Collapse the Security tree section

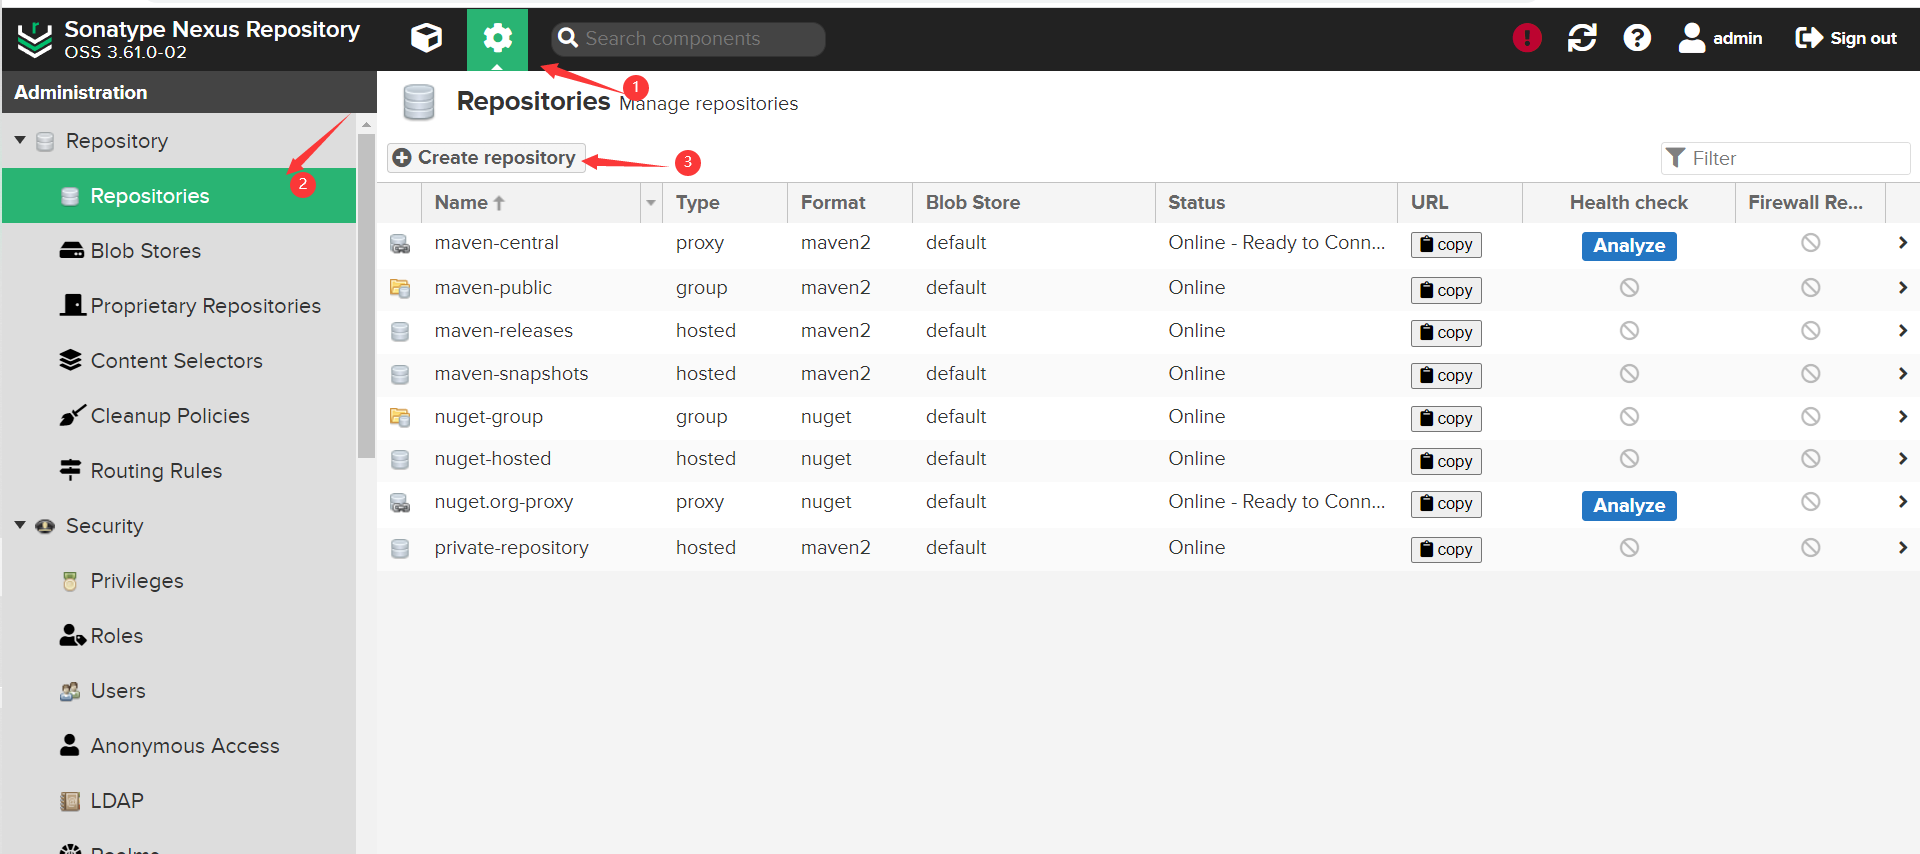point(20,526)
